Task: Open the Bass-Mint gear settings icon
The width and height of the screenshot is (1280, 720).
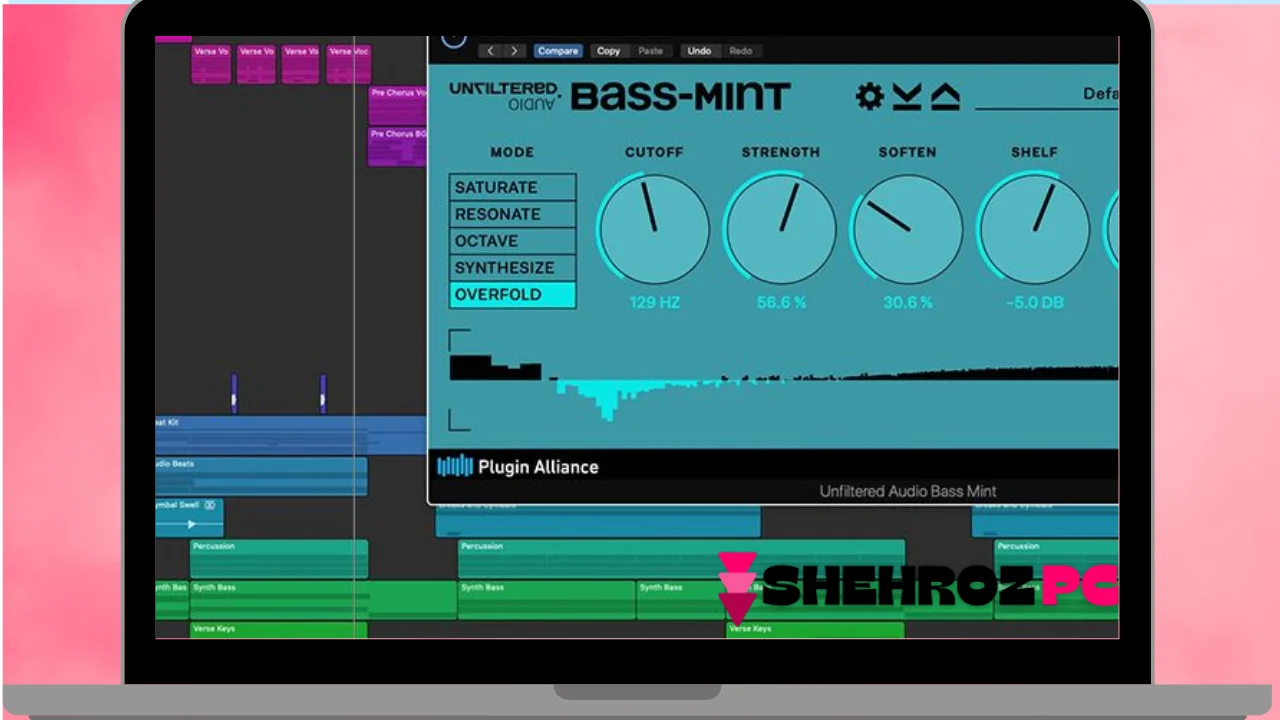Action: point(870,96)
